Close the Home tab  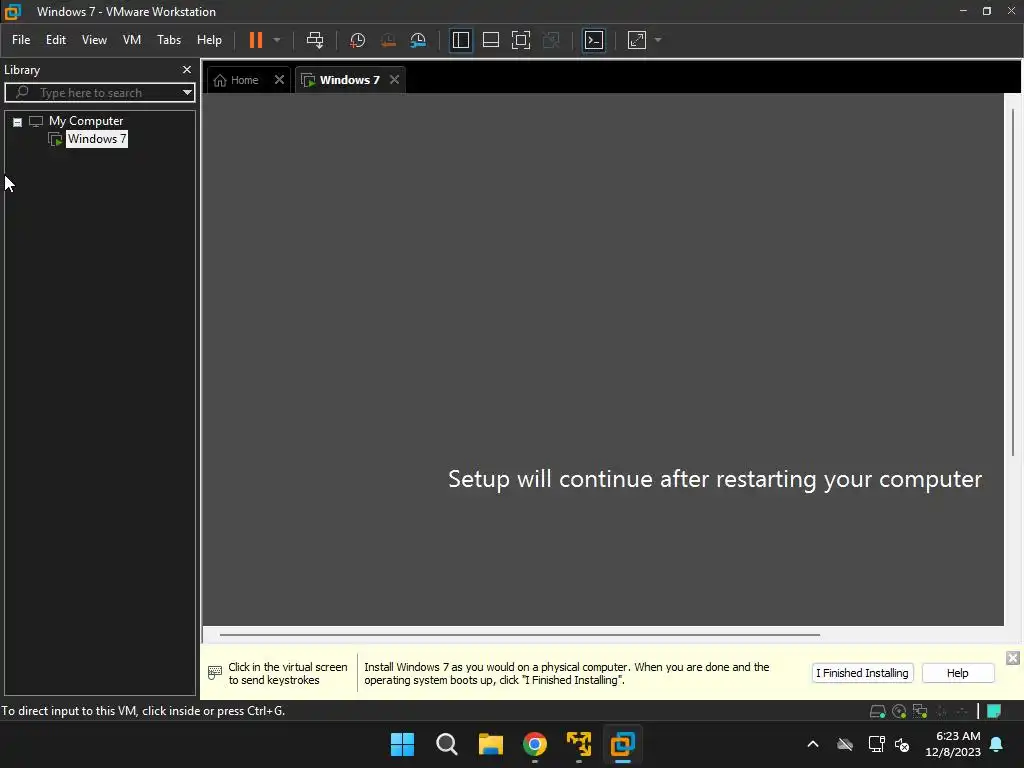280,80
